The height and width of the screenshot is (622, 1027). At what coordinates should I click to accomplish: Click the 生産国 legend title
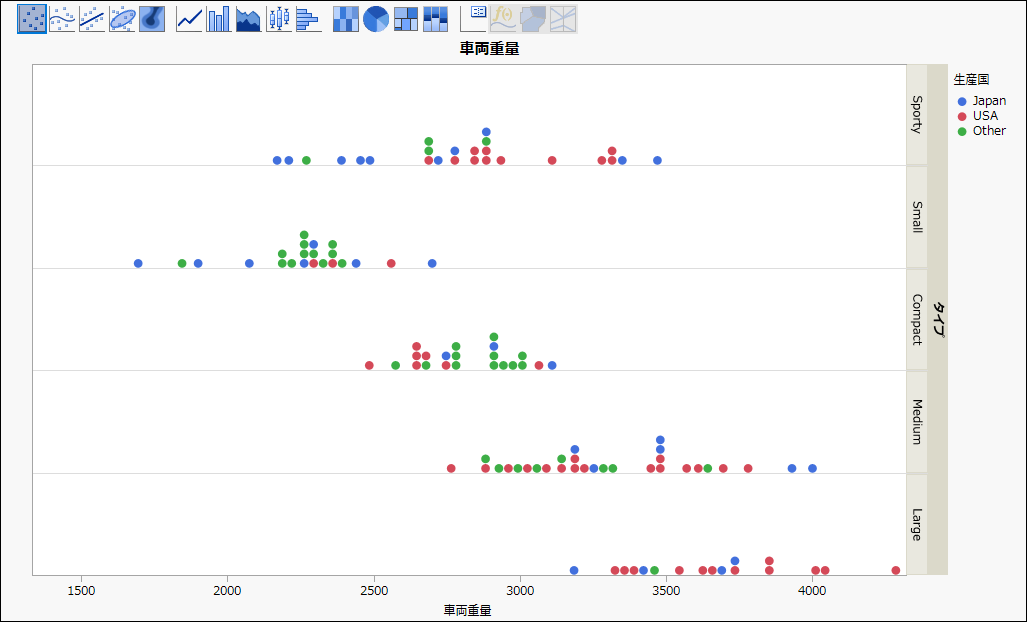[x=971, y=79]
